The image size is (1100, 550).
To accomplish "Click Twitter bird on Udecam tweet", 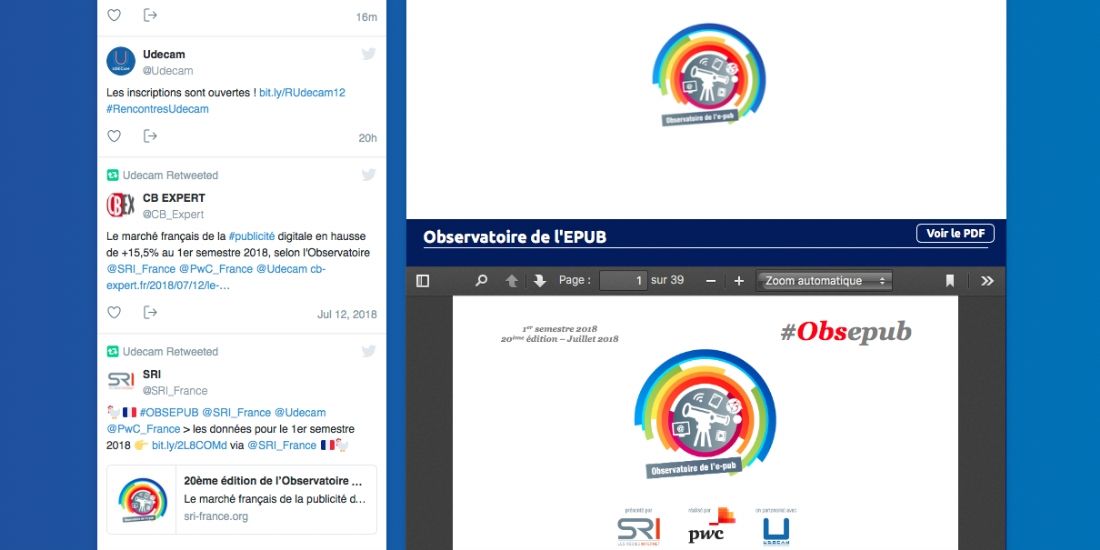I will click(x=368, y=53).
